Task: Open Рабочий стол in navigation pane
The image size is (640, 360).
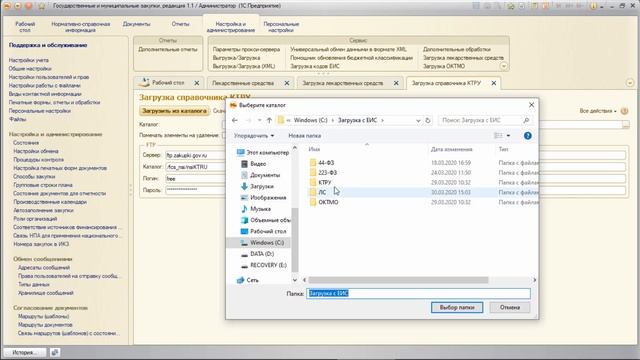Action: click(x=268, y=231)
